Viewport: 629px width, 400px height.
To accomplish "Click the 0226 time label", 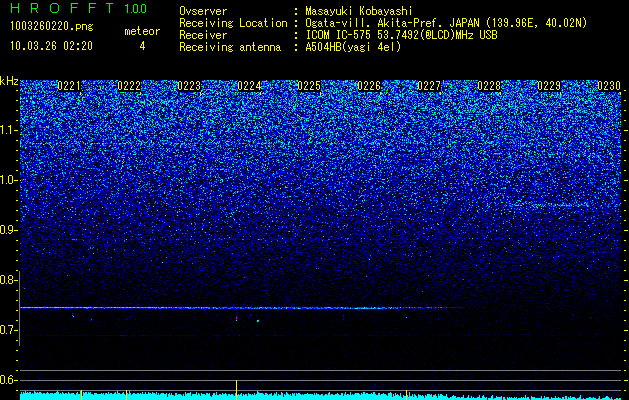I will tap(369, 86).
